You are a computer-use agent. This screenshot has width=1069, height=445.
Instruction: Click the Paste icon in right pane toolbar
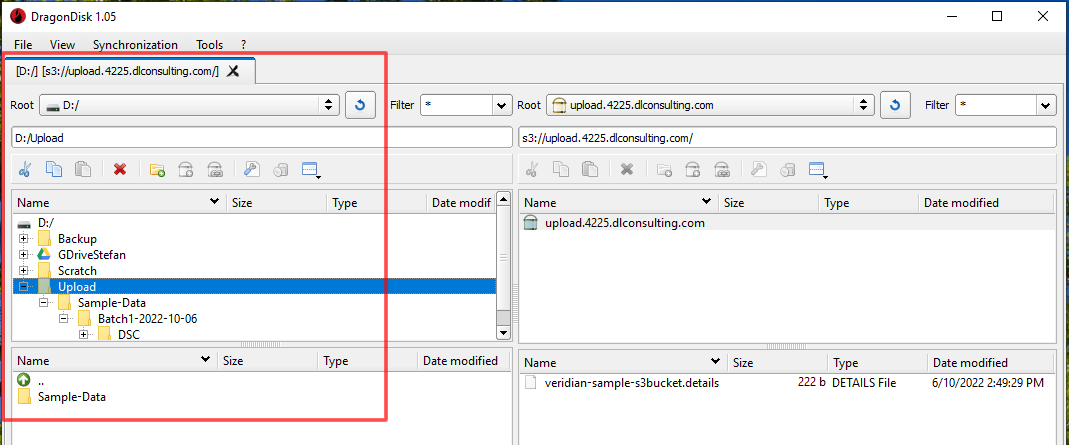click(590, 169)
